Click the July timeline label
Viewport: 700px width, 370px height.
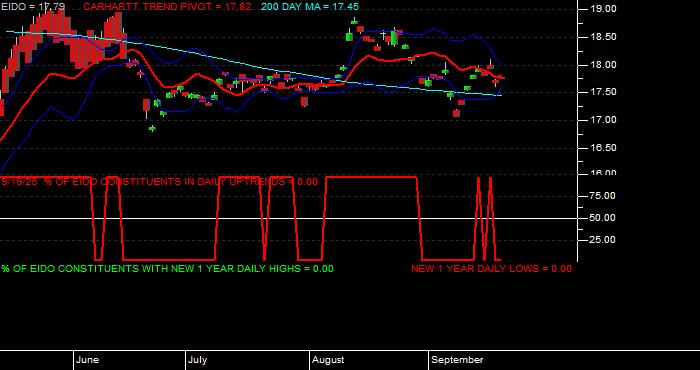(x=197, y=360)
